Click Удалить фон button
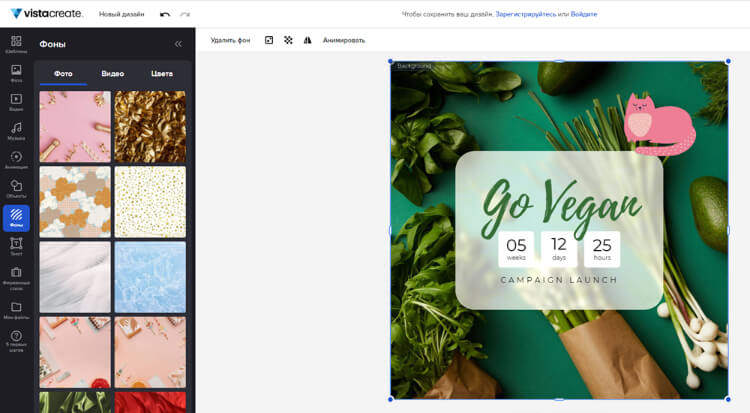Image resolution: width=750 pixels, height=413 pixels. pos(230,40)
